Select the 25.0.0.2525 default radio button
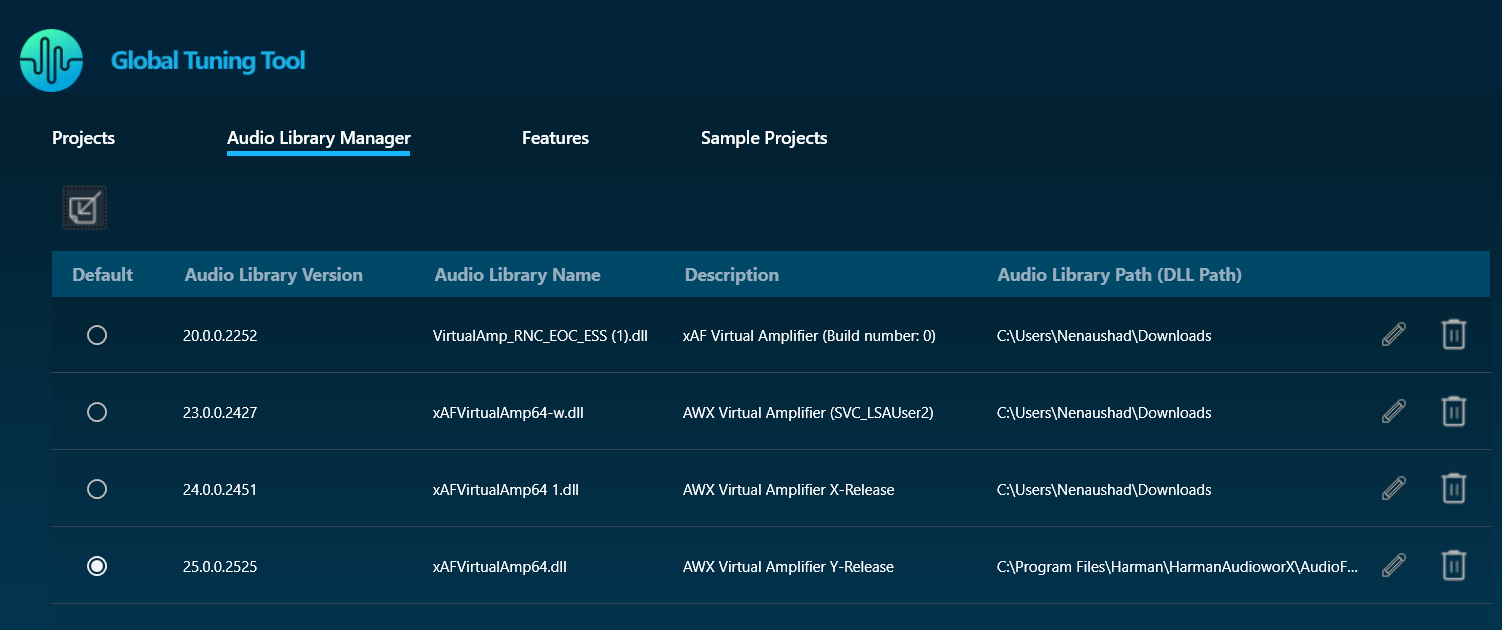Viewport: 1502px width, 630px height. [x=97, y=566]
